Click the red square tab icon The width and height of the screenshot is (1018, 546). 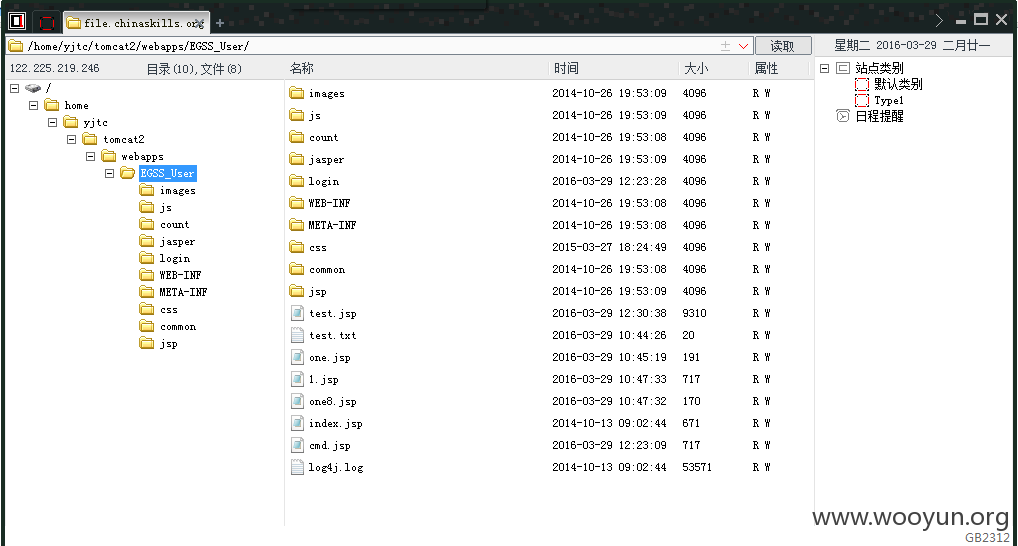pyautogui.click(x=47, y=23)
